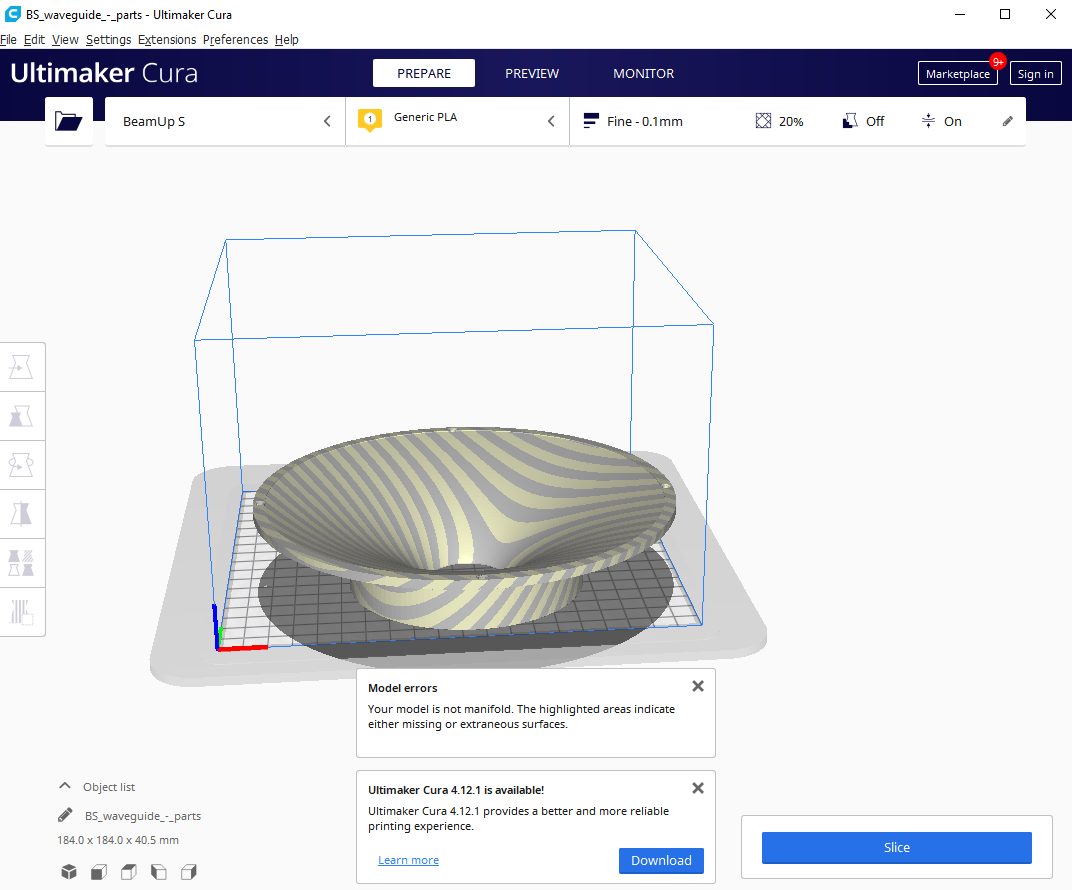Close the Cura update available notification
This screenshot has height=890, width=1072.
pyautogui.click(x=697, y=787)
